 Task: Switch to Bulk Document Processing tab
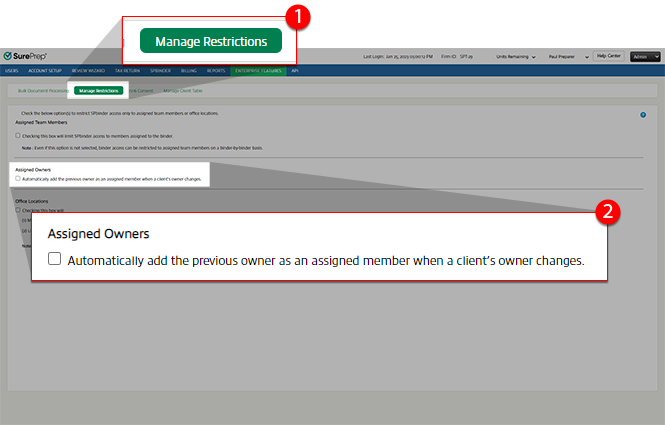point(43,91)
